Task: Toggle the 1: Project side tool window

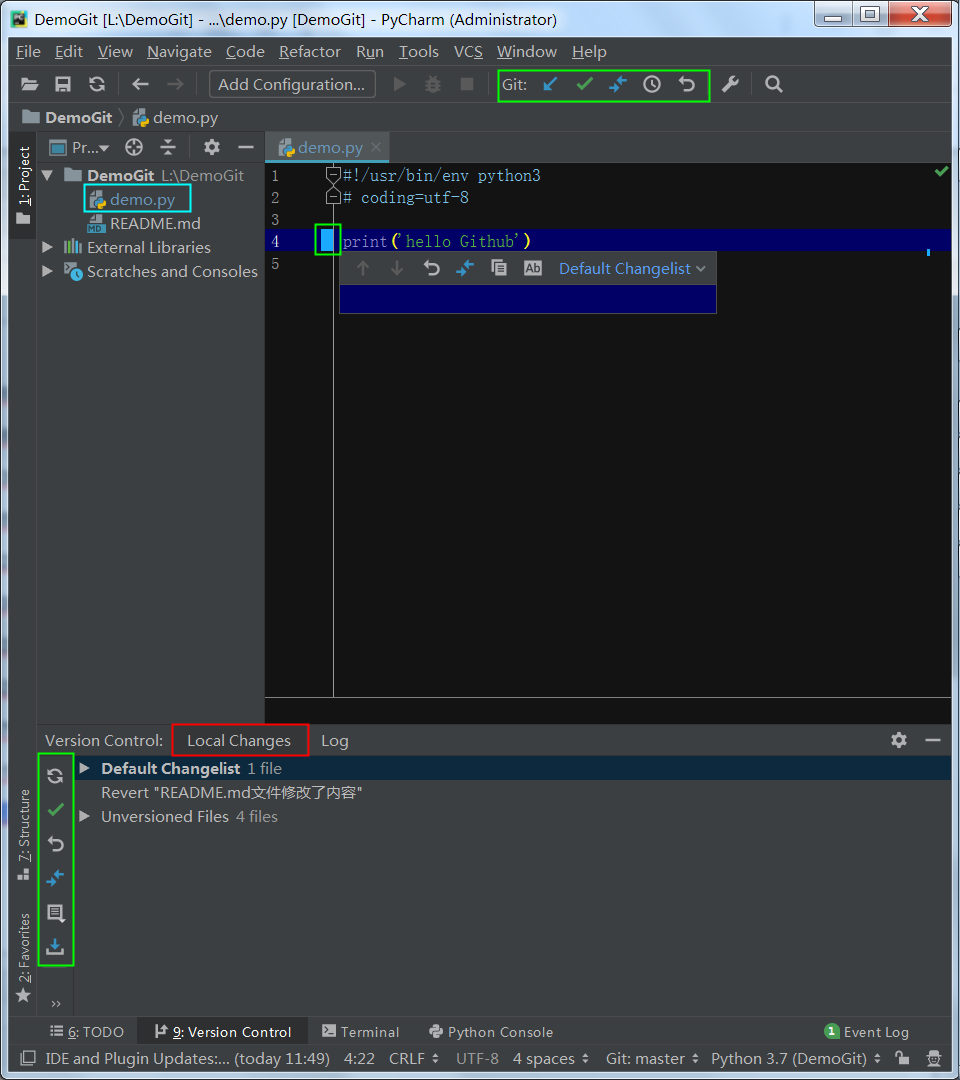Action: tap(24, 185)
